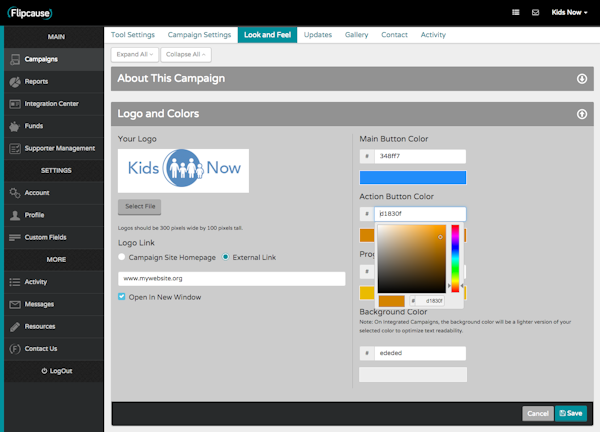The height and width of the screenshot is (432, 600).
Task: Open the Integration Center icon
Action: tap(14, 104)
